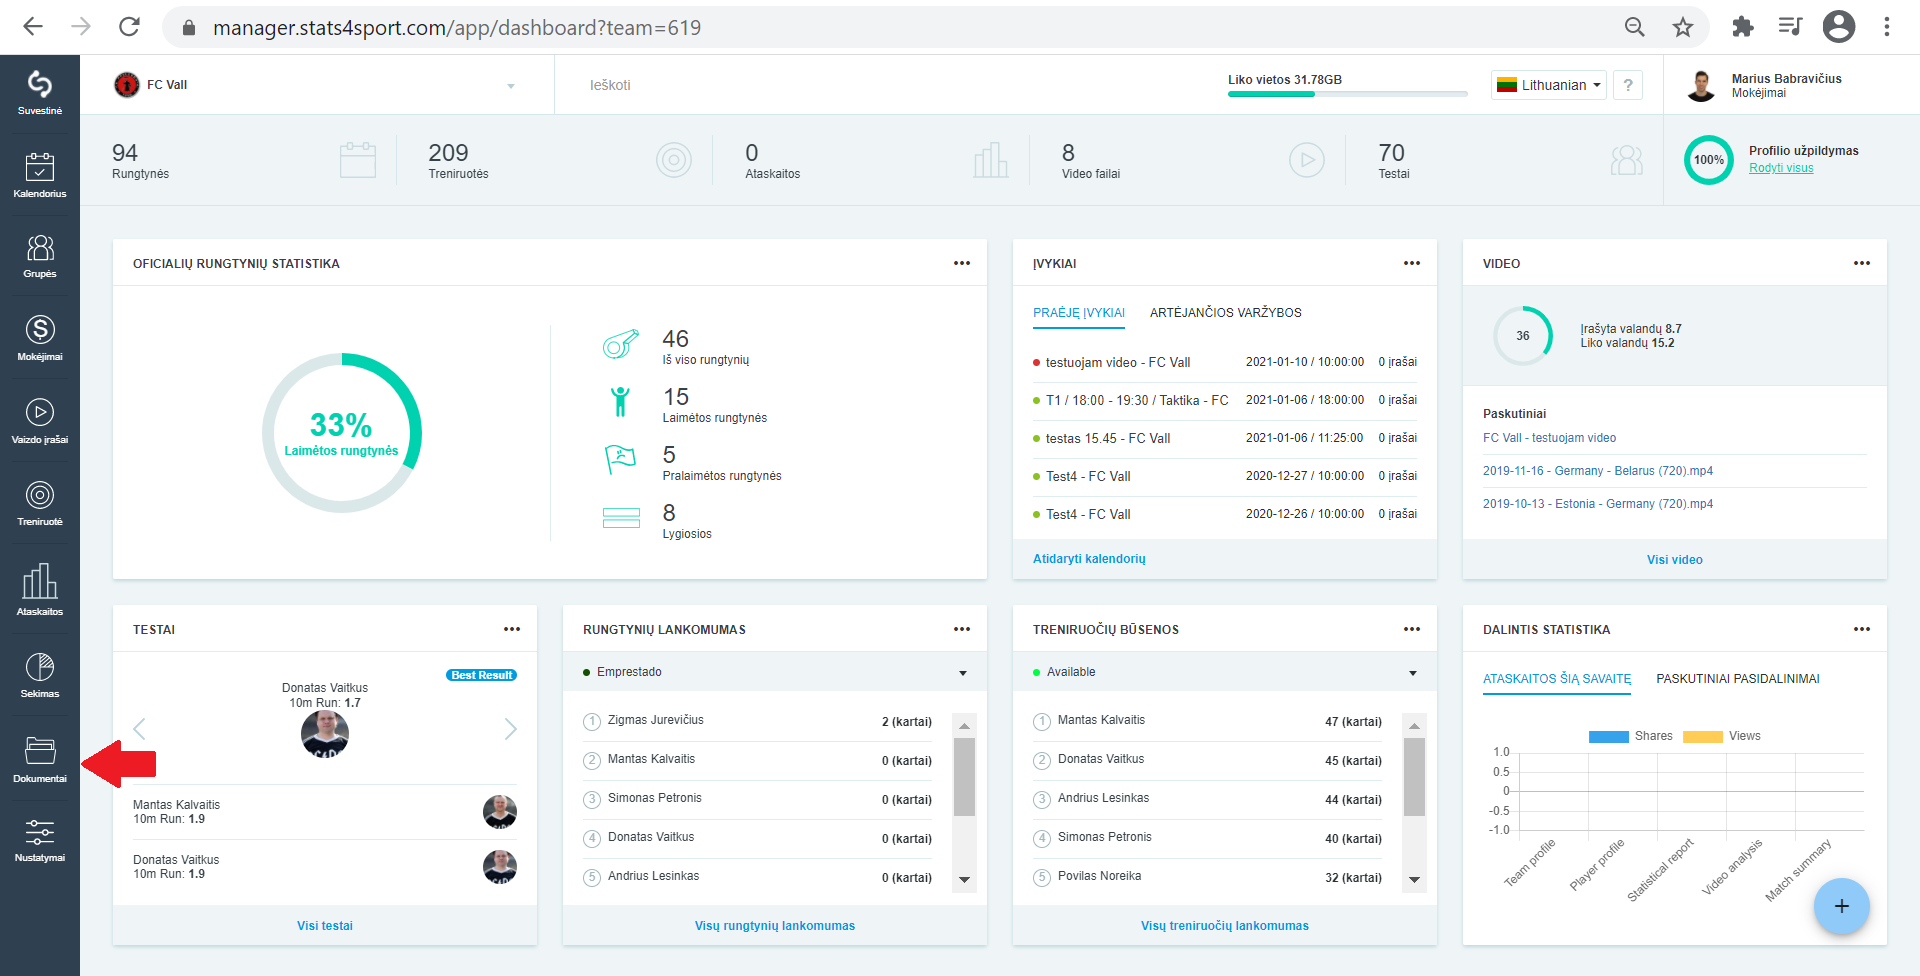The width and height of the screenshot is (1920, 976).
Task: Open Suvestinė dashboard in sidebar
Action: [x=40, y=93]
